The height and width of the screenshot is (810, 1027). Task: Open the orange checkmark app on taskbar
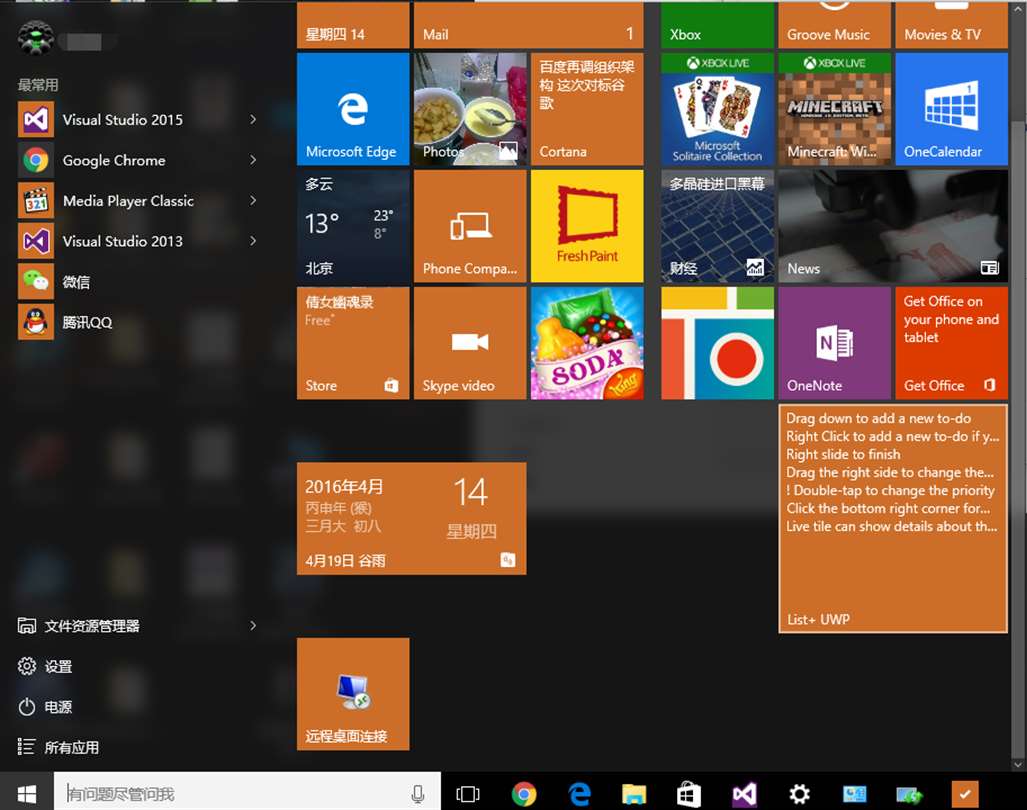[965, 794]
